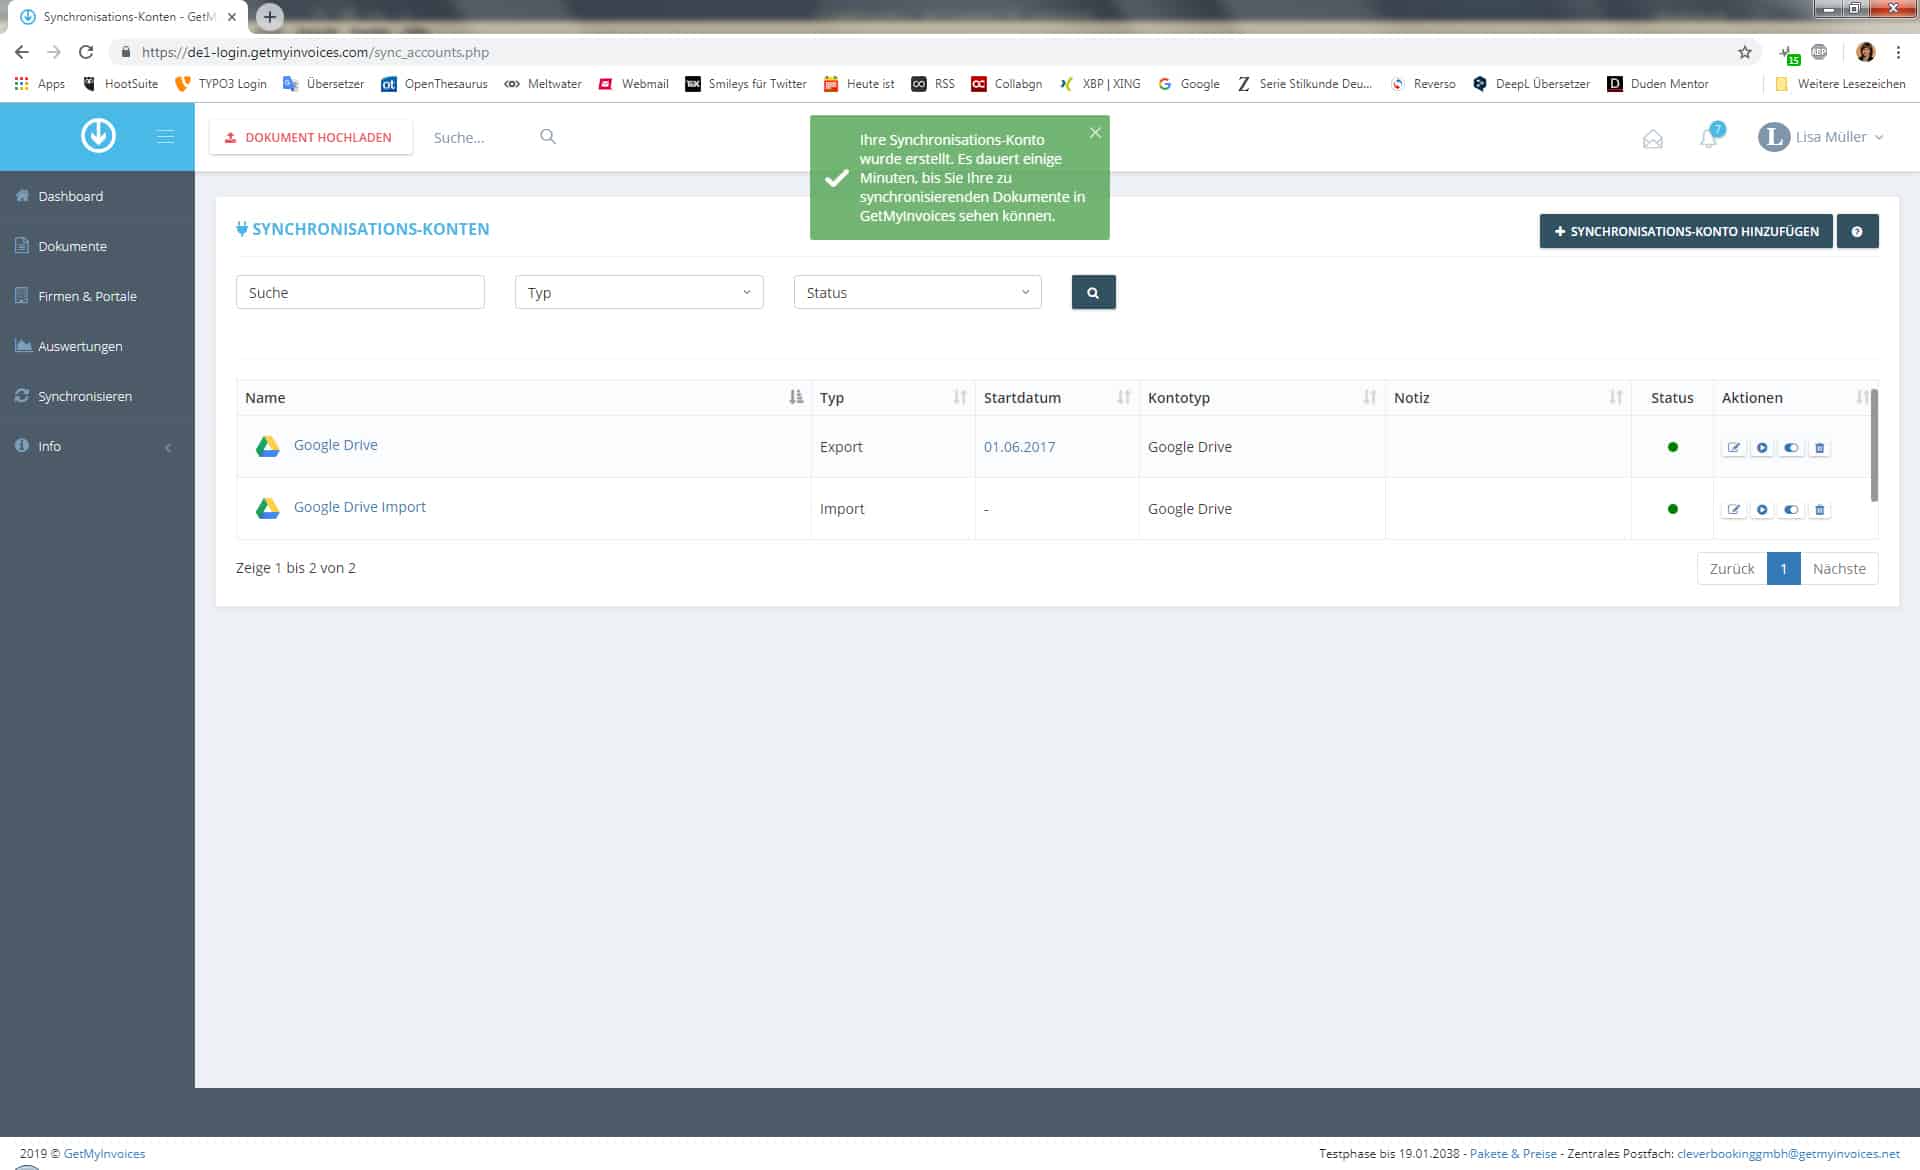Click Dokument hochladen button
Viewport: 1920px width, 1170px height.
tap(310, 137)
